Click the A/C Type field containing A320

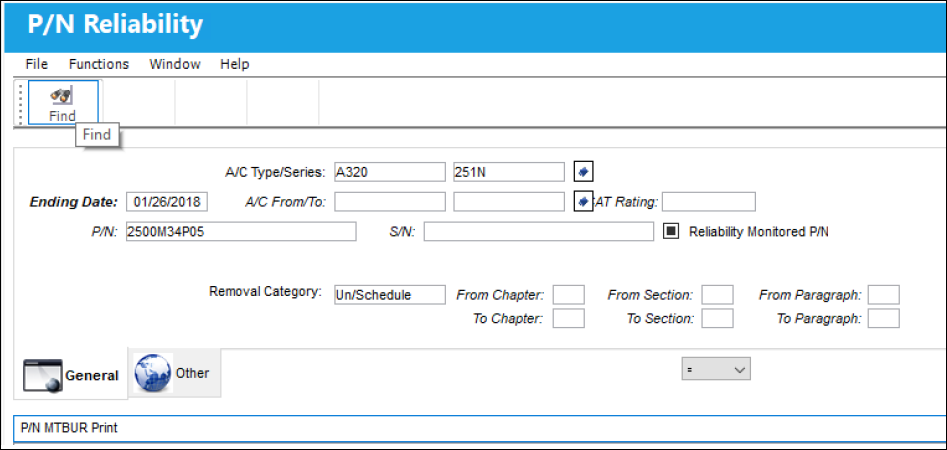click(x=390, y=172)
